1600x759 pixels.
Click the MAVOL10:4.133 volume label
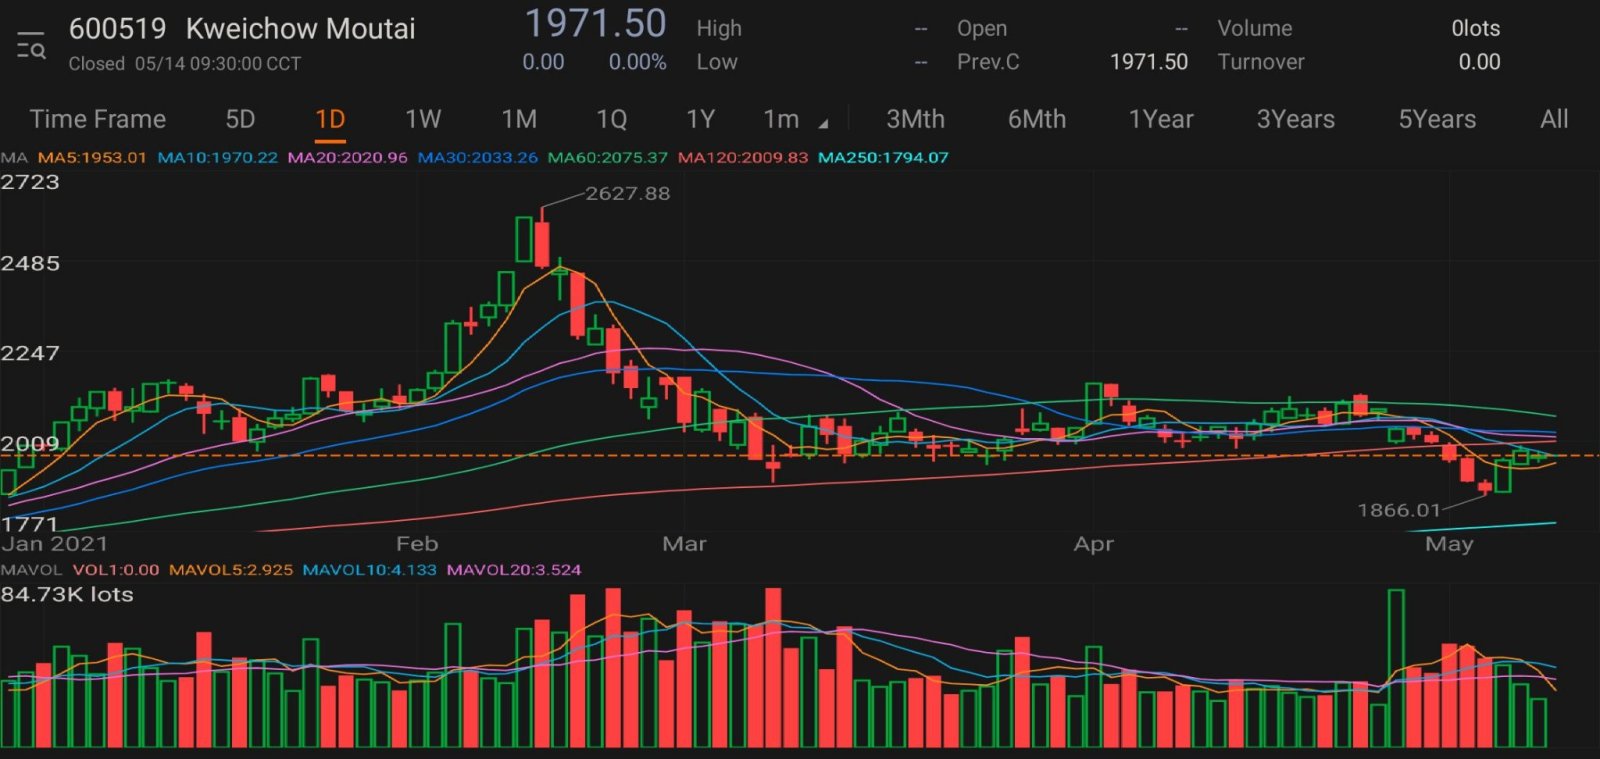369,570
